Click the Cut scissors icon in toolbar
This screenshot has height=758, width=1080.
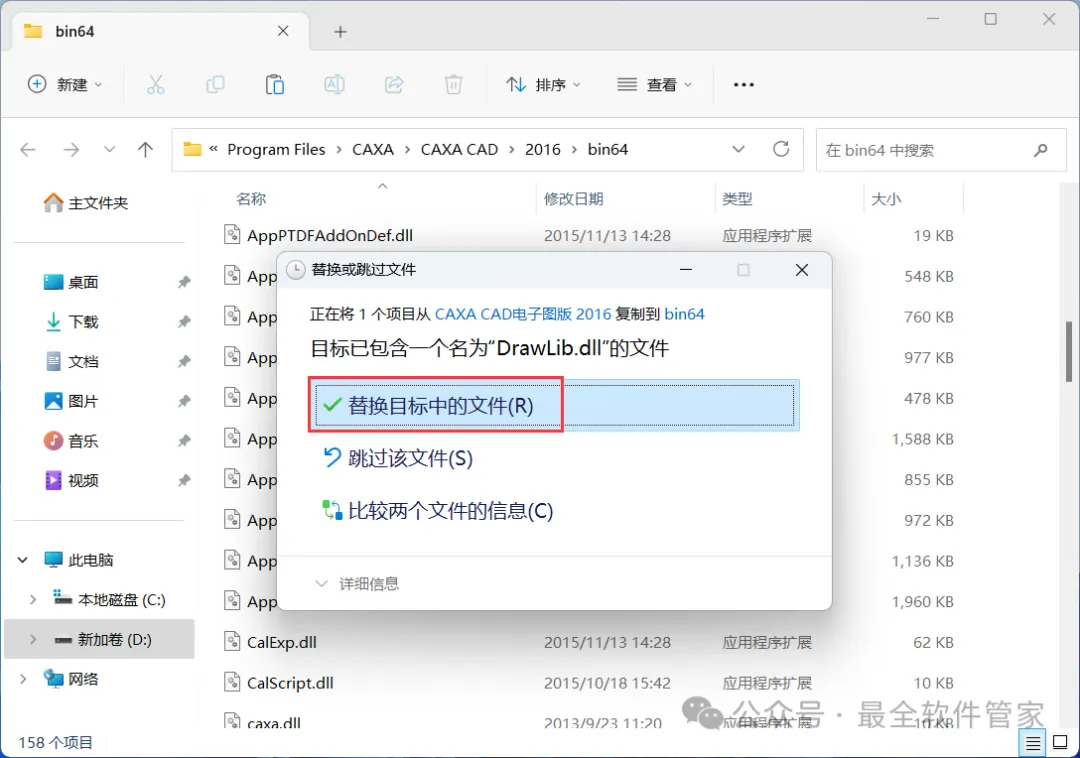tap(156, 85)
